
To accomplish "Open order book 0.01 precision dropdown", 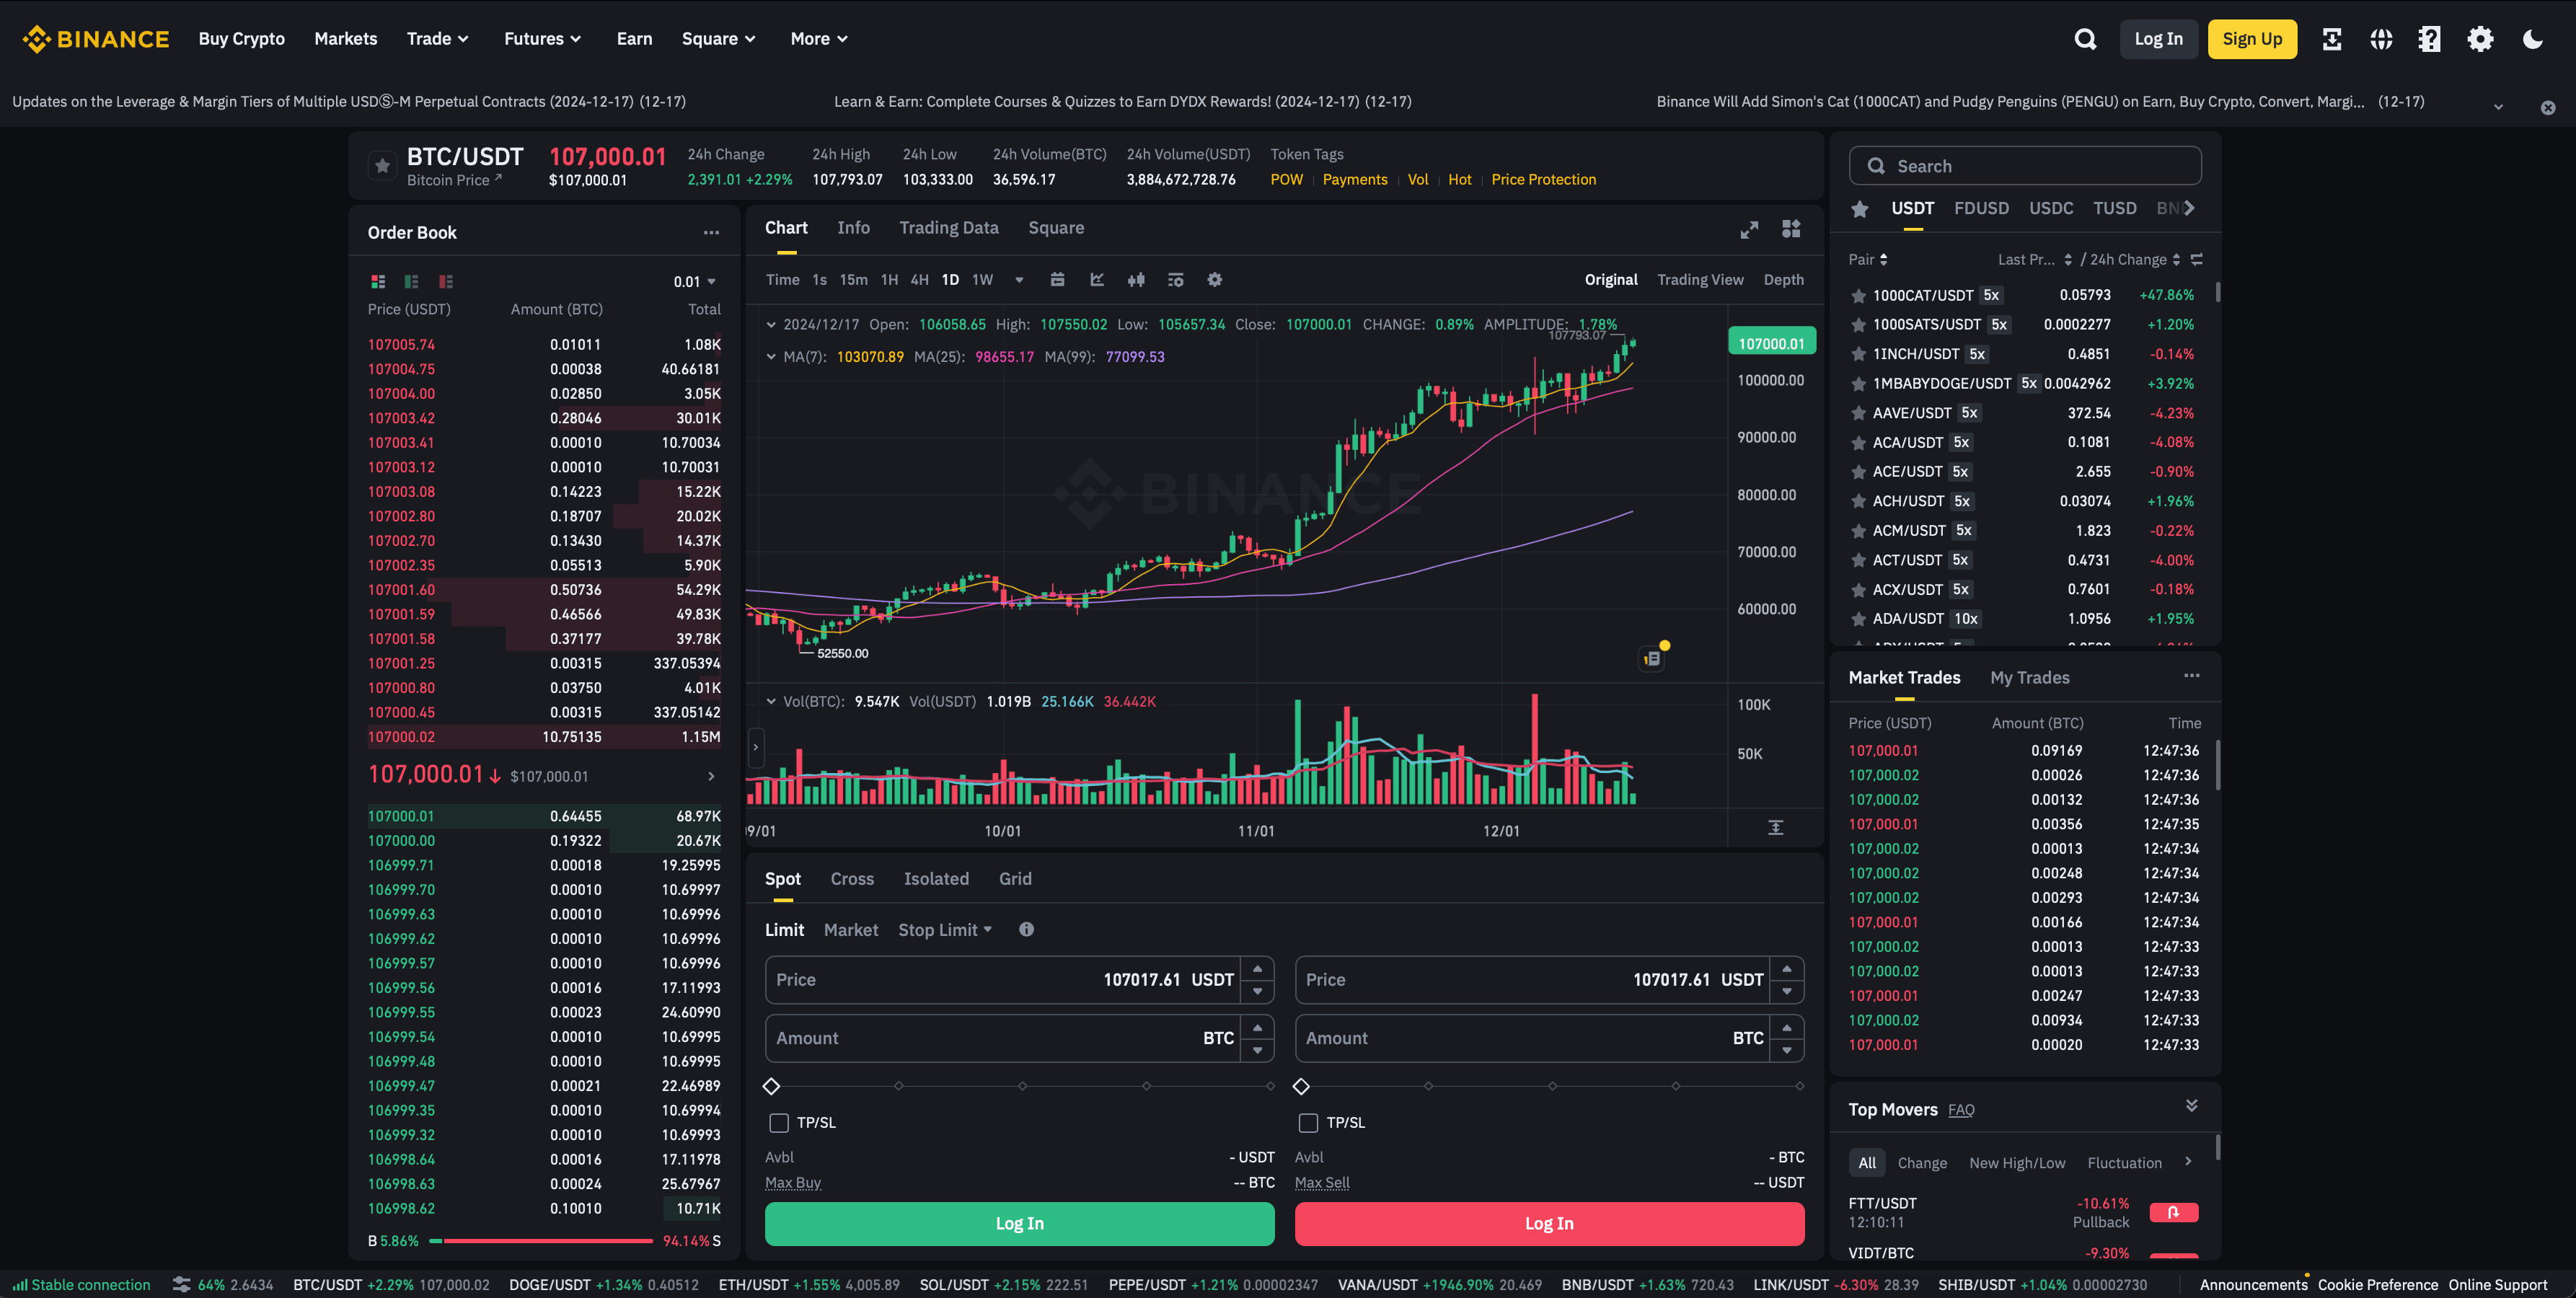I will coord(694,282).
